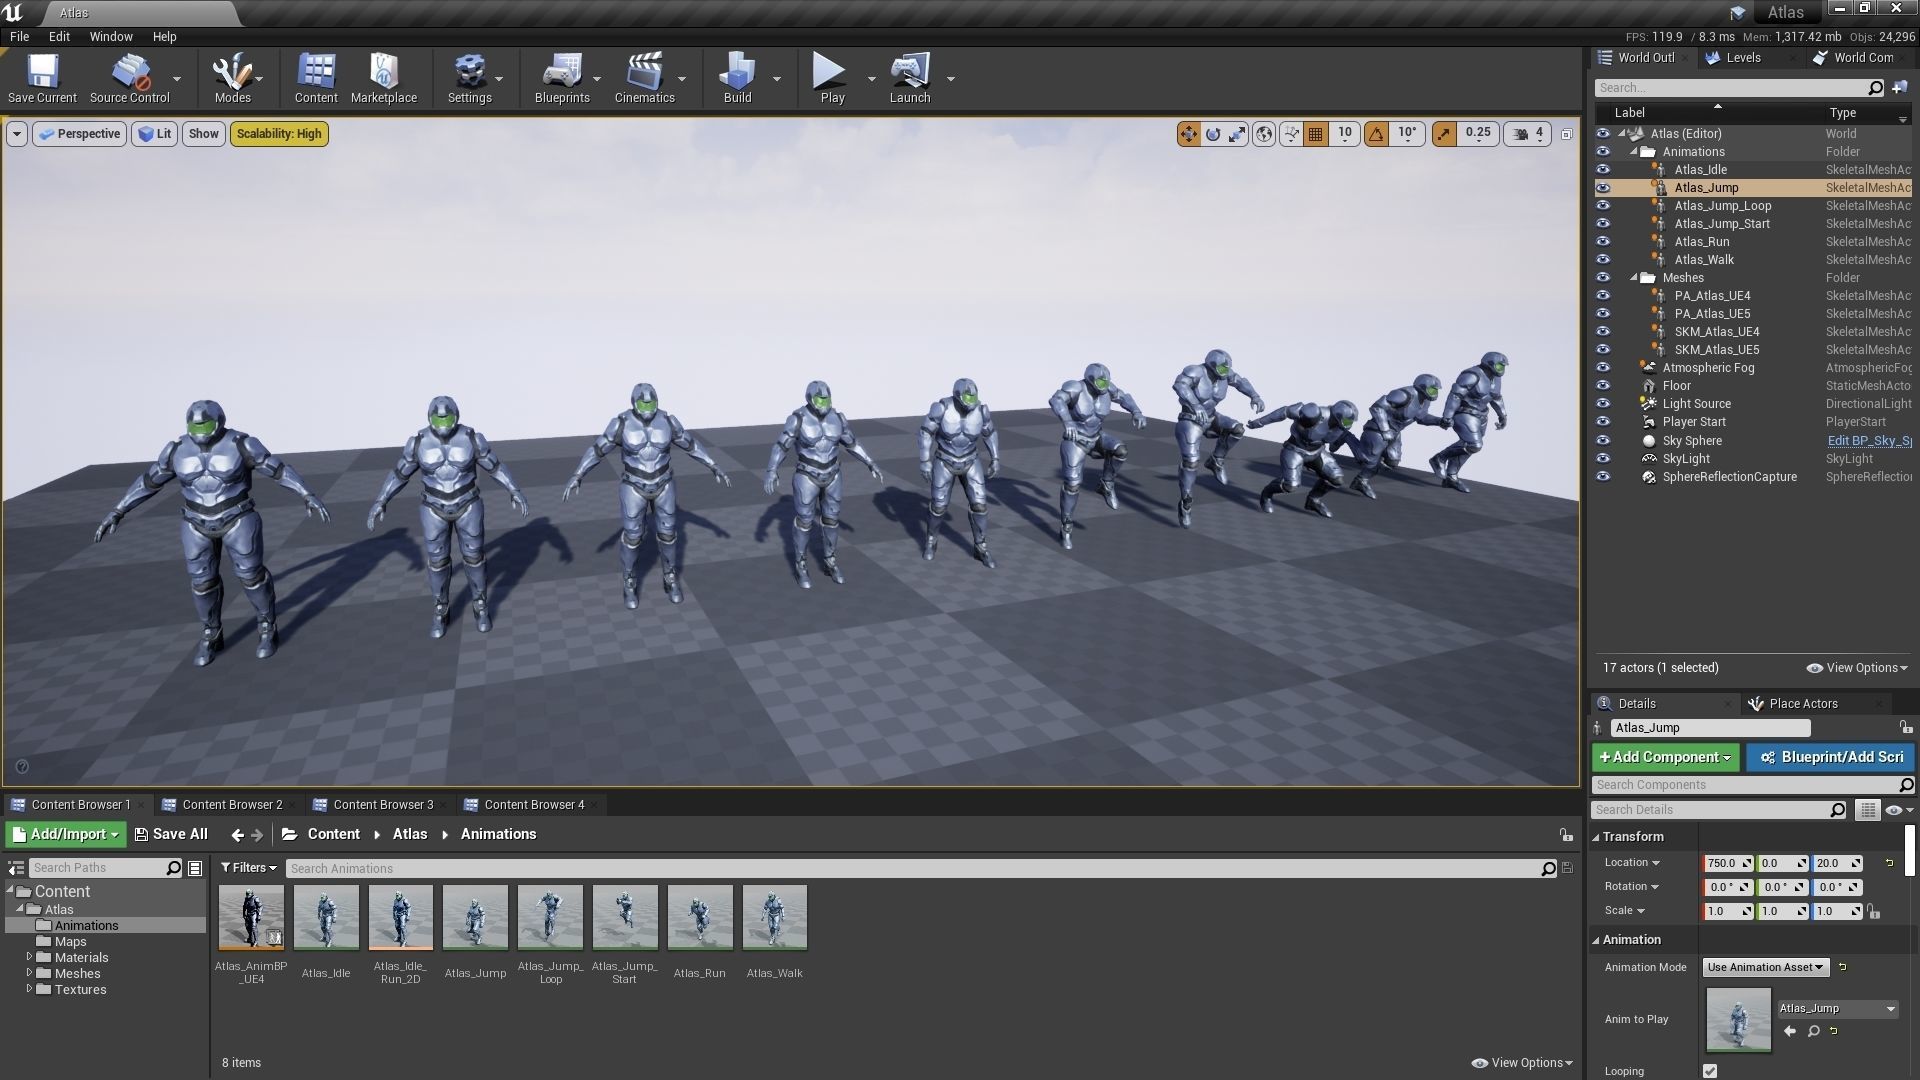Click the Build toolbar icon
Screen dimensions: 1920x1080
(737, 78)
